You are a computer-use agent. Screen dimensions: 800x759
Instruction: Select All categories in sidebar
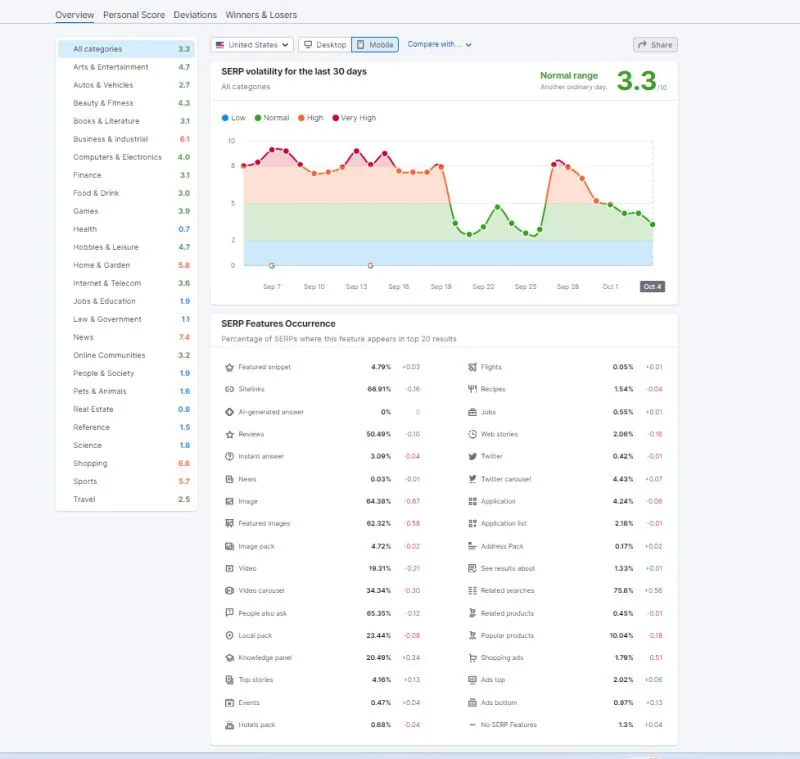[127, 49]
